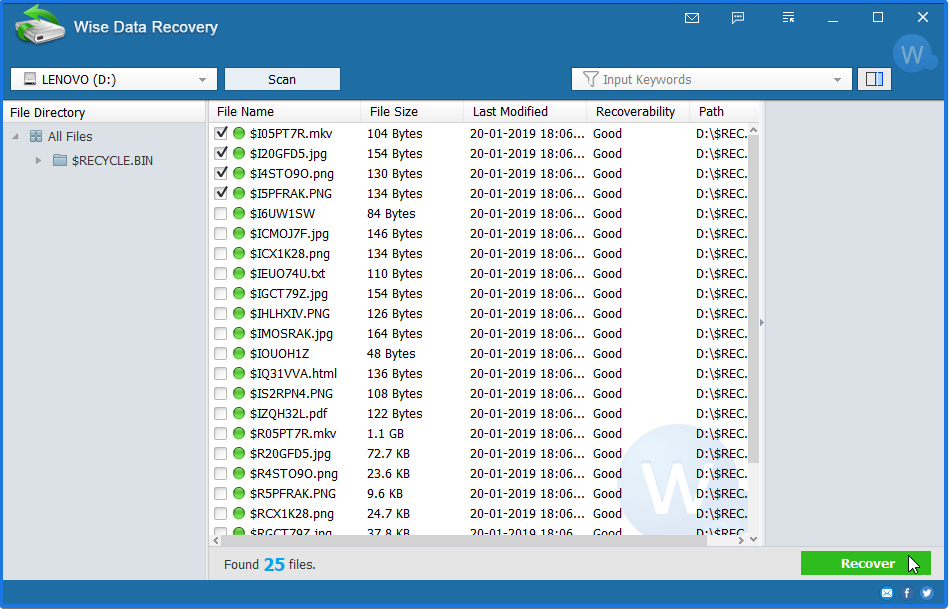The height and width of the screenshot is (609, 949).
Task: Uncheck the $I4STO9O.png checkbox
Action: coord(221,173)
